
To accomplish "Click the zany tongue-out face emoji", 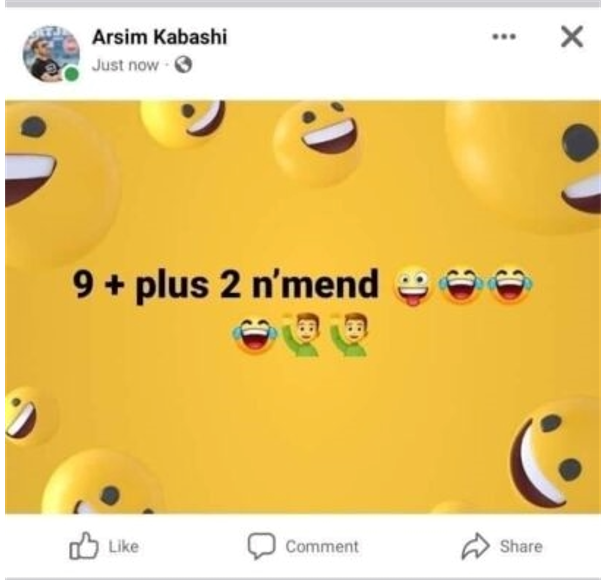I will pos(412,285).
